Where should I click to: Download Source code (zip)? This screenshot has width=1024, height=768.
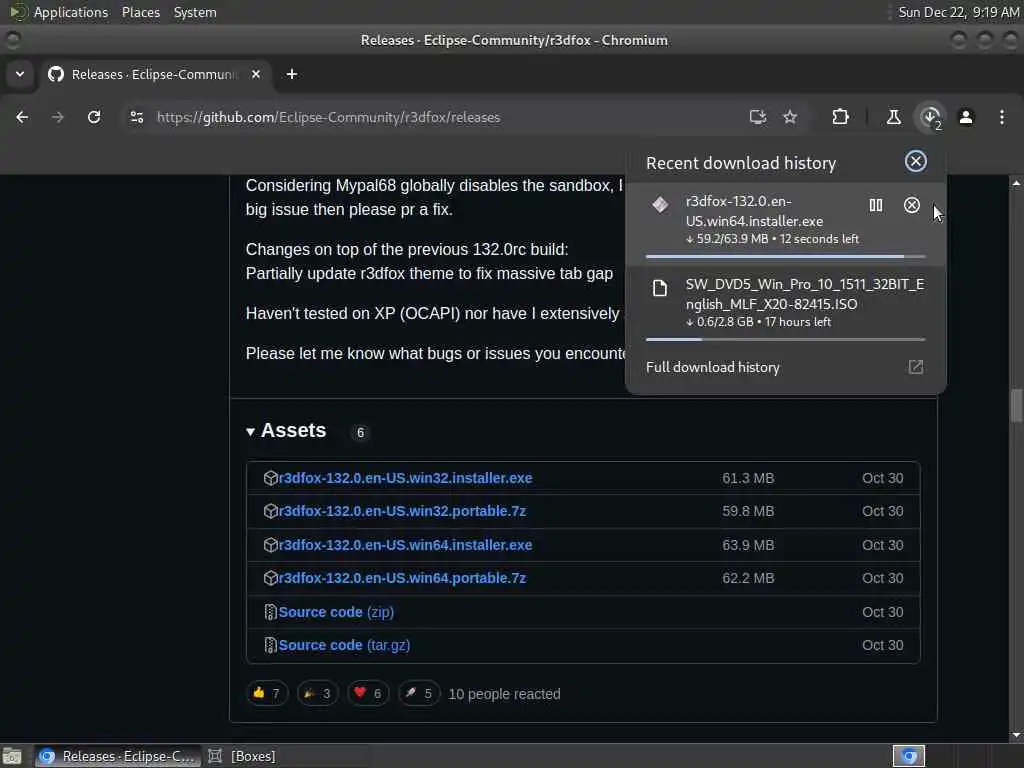(336, 612)
